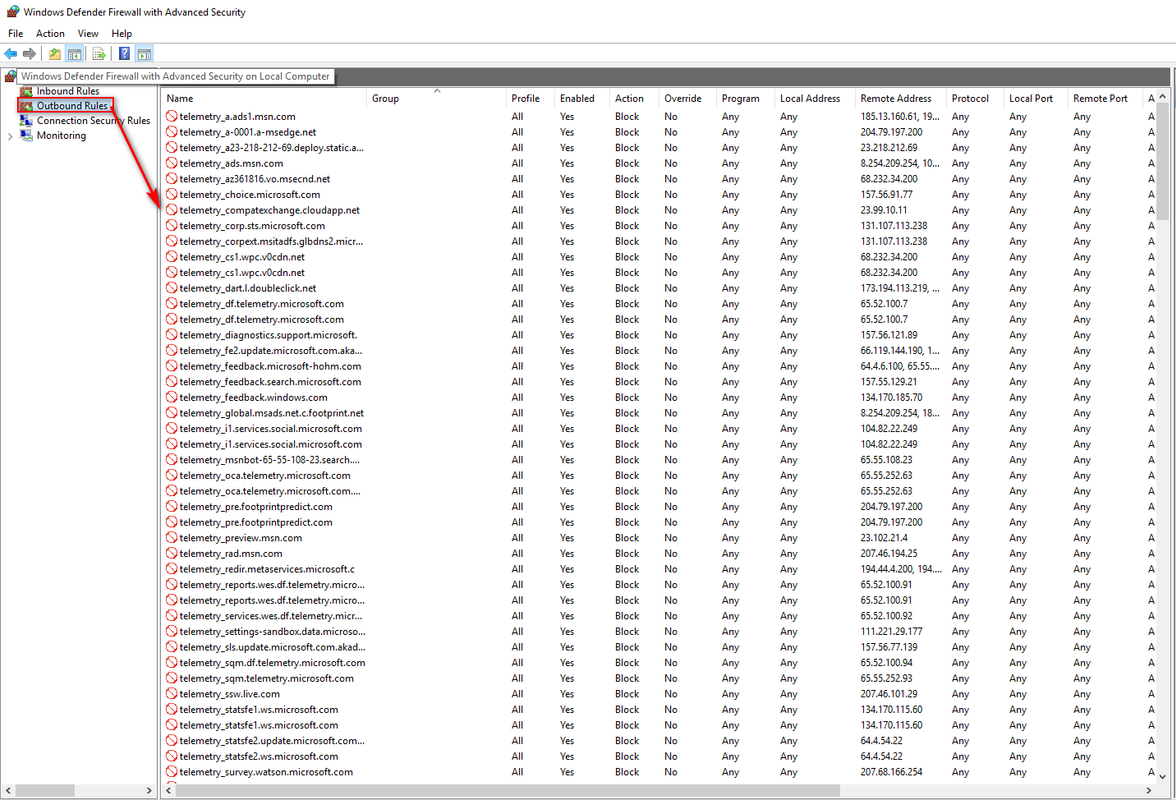
Task: Toggle the Show/Hide Console Tree toolbar icon
Action: point(74,54)
